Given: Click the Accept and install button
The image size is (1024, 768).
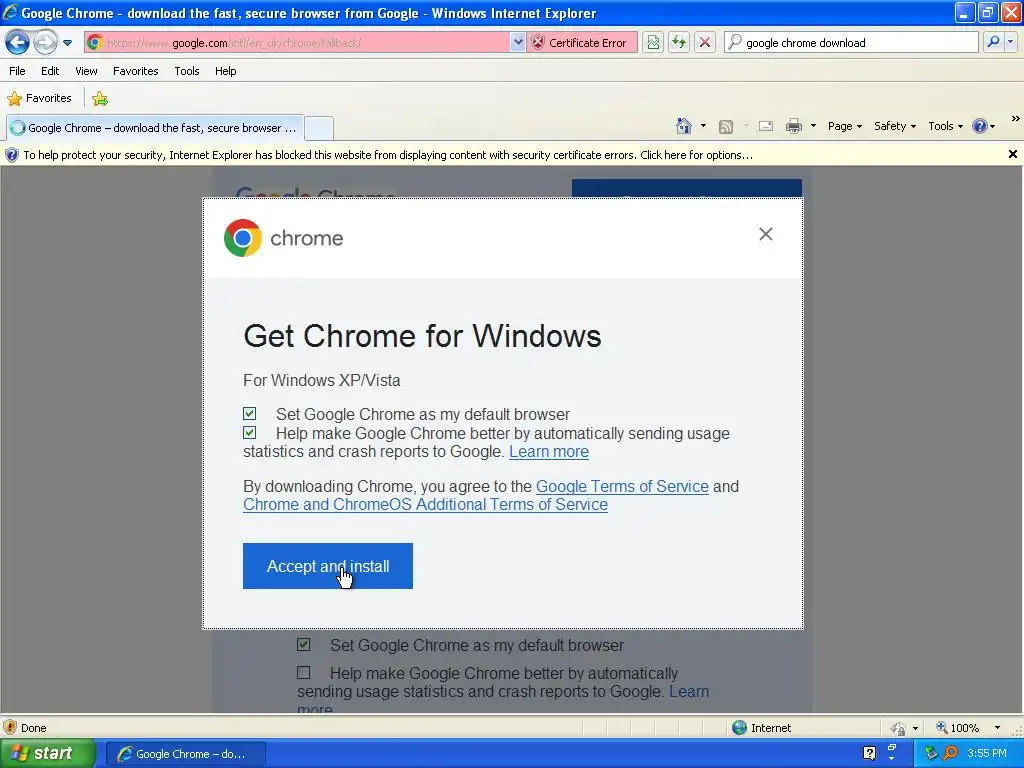Looking at the screenshot, I should coord(328,566).
